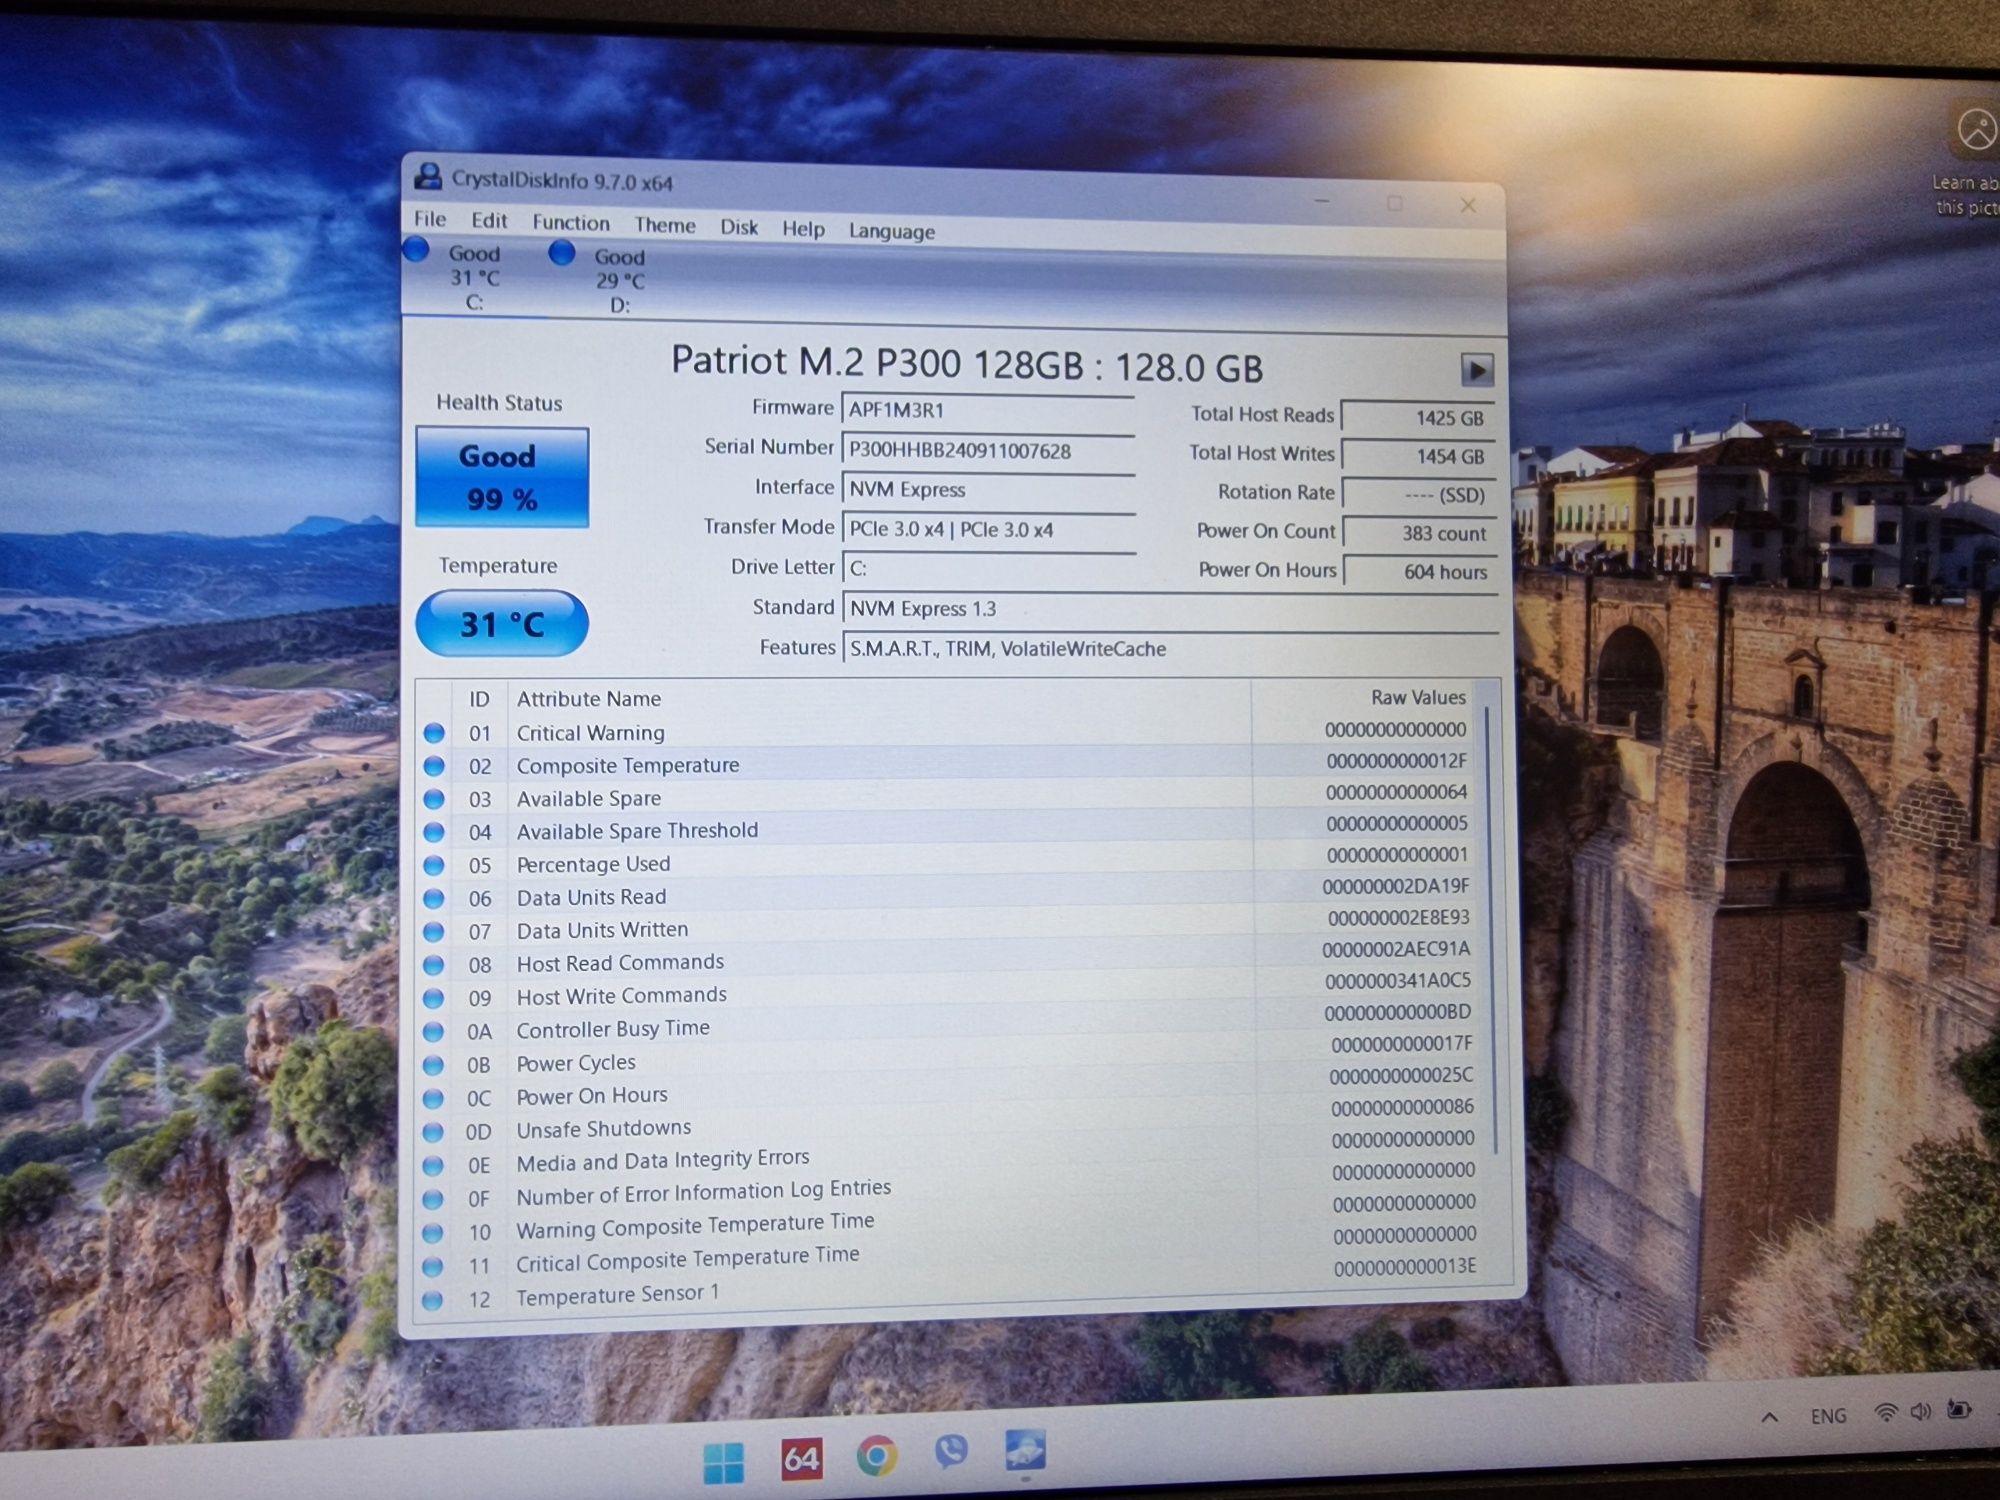Click the Drive Letter field C:
2000x1500 pixels.
click(988, 568)
